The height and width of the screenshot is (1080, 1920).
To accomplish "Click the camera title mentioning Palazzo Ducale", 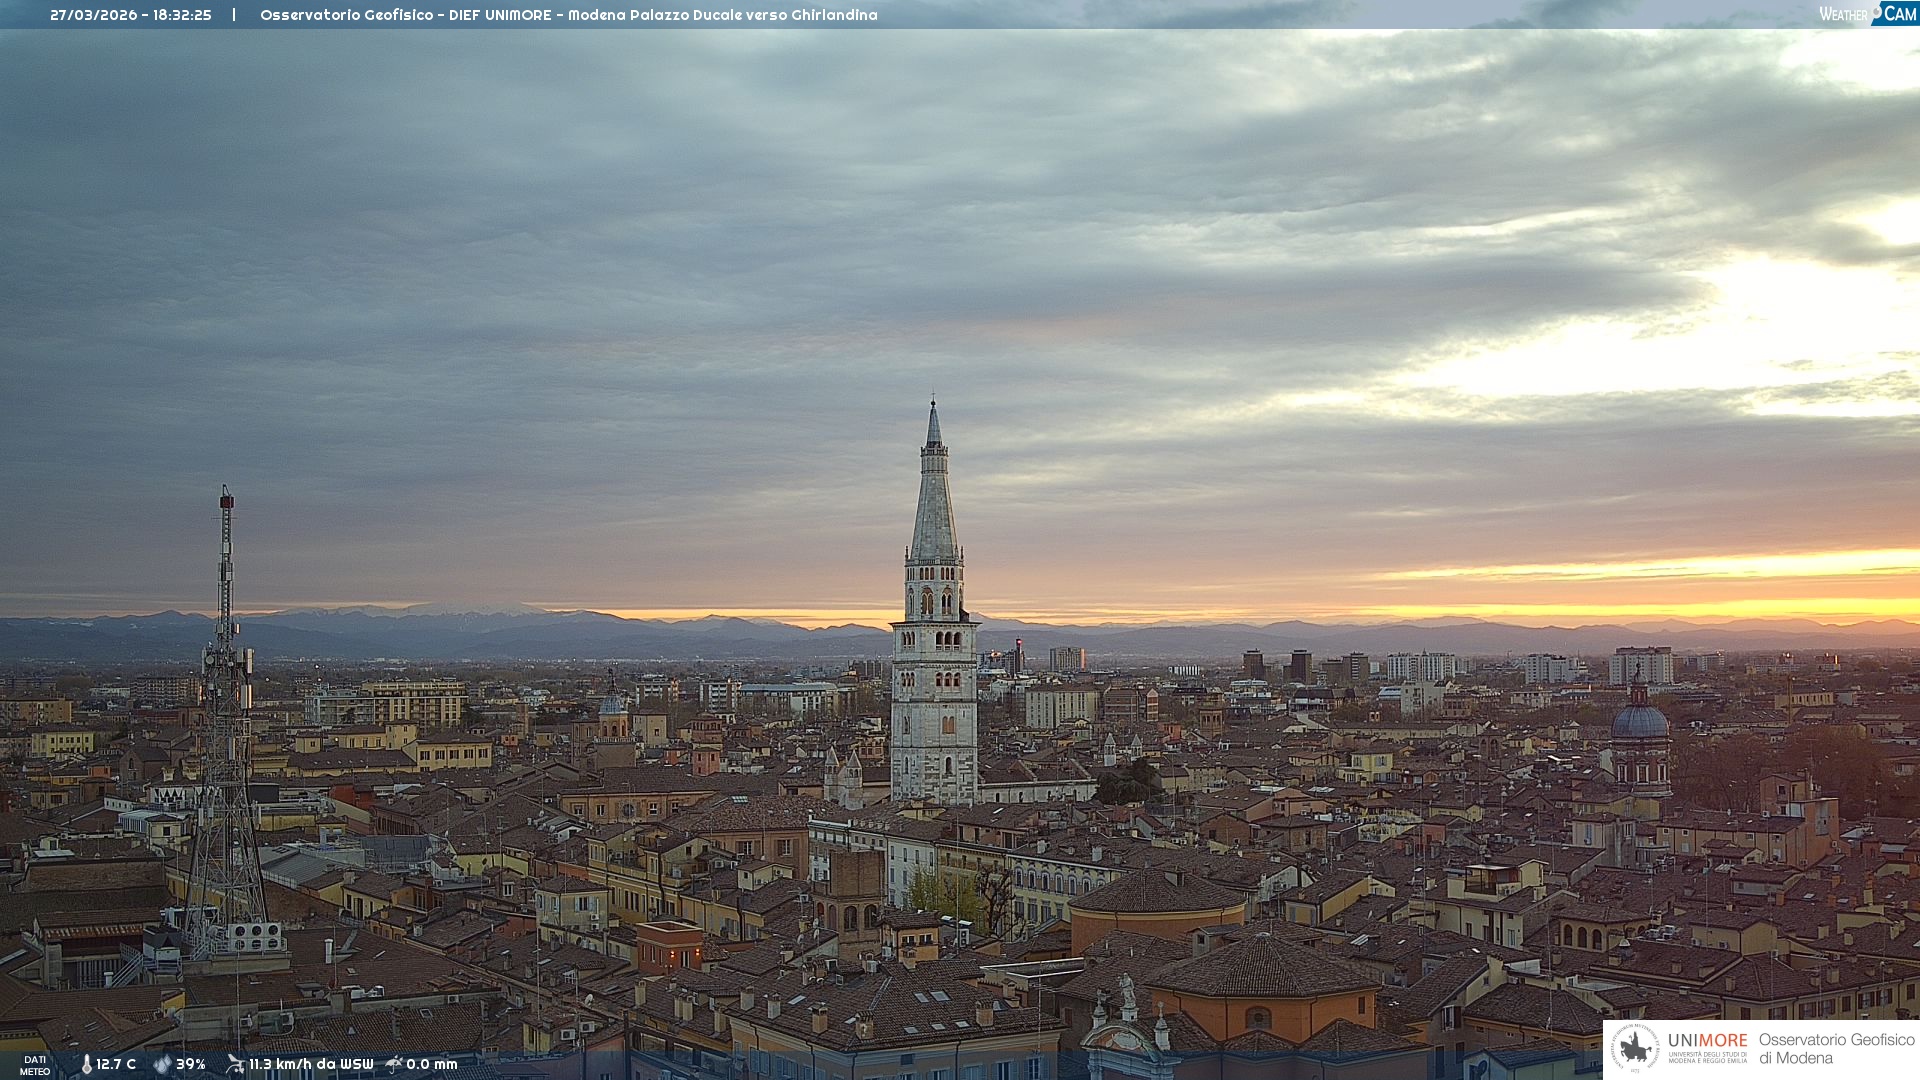I will pos(568,15).
